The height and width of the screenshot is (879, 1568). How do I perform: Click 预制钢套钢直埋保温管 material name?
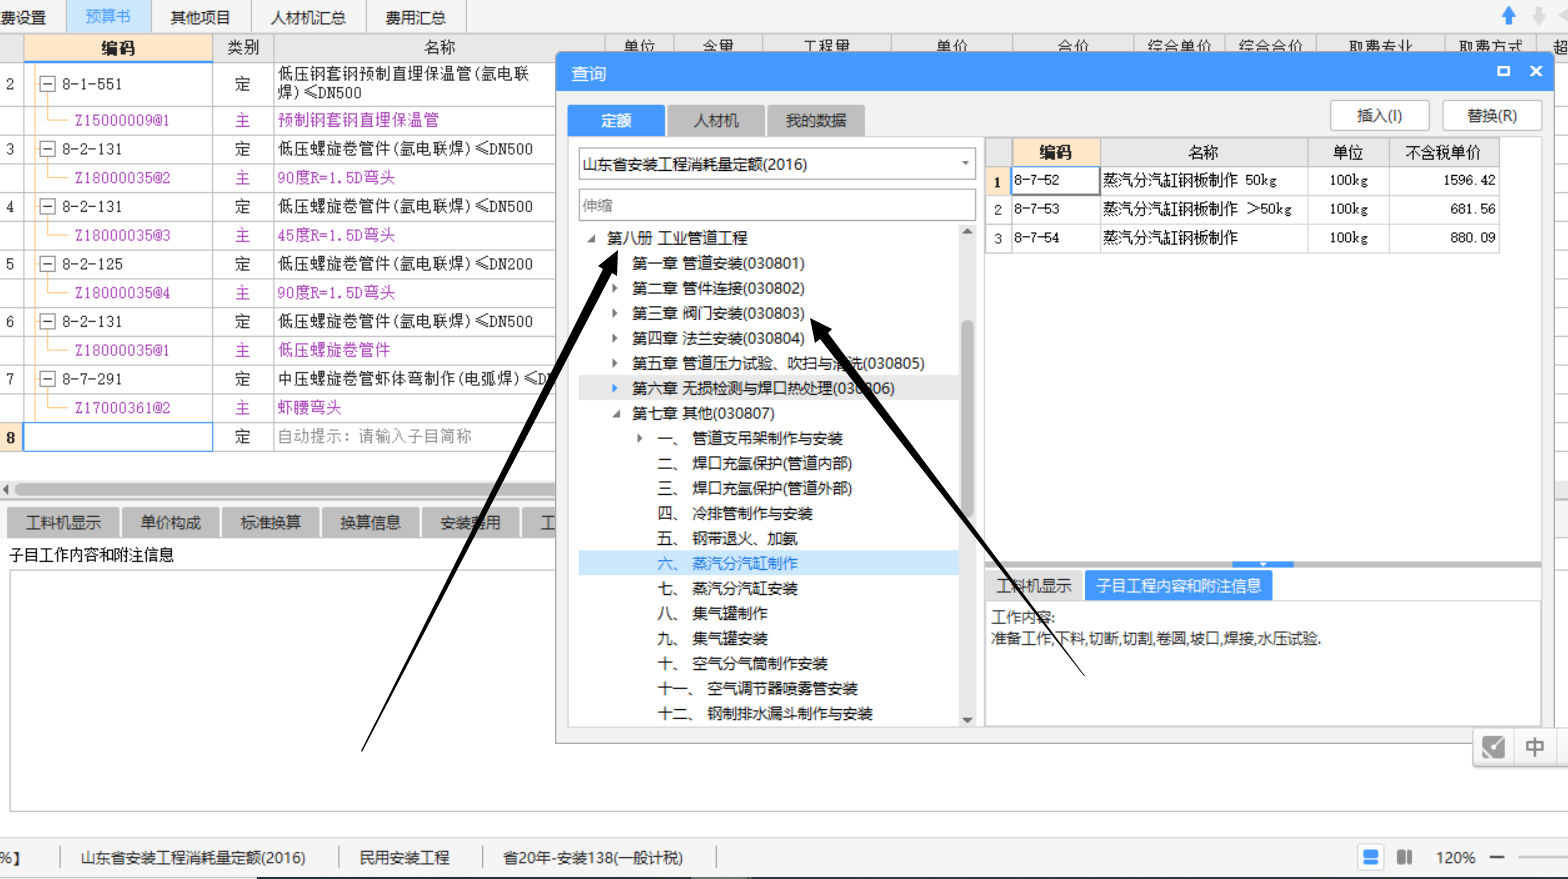[358, 120]
